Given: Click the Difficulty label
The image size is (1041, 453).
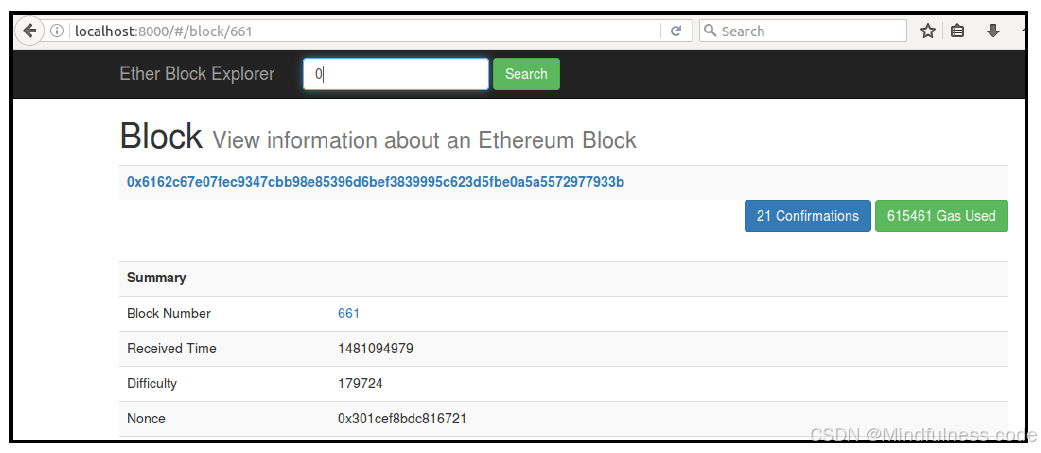Looking at the screenshot, I should pos(152,383).
